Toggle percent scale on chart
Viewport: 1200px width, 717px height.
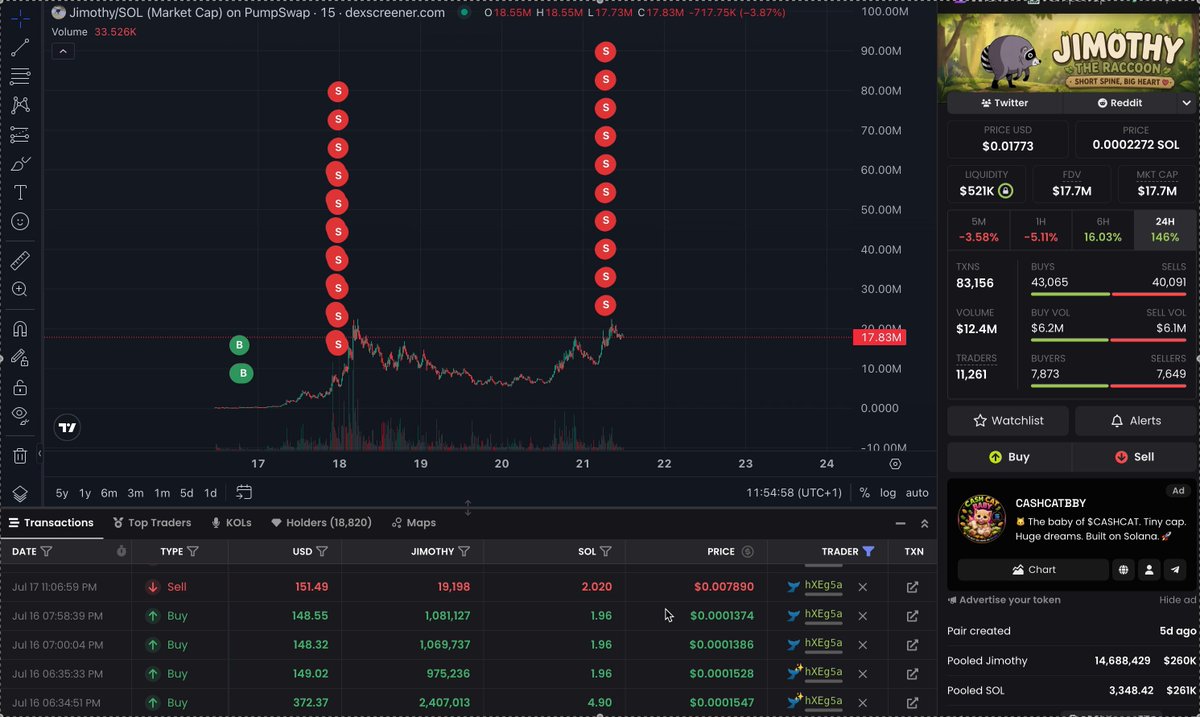[865, 493]
